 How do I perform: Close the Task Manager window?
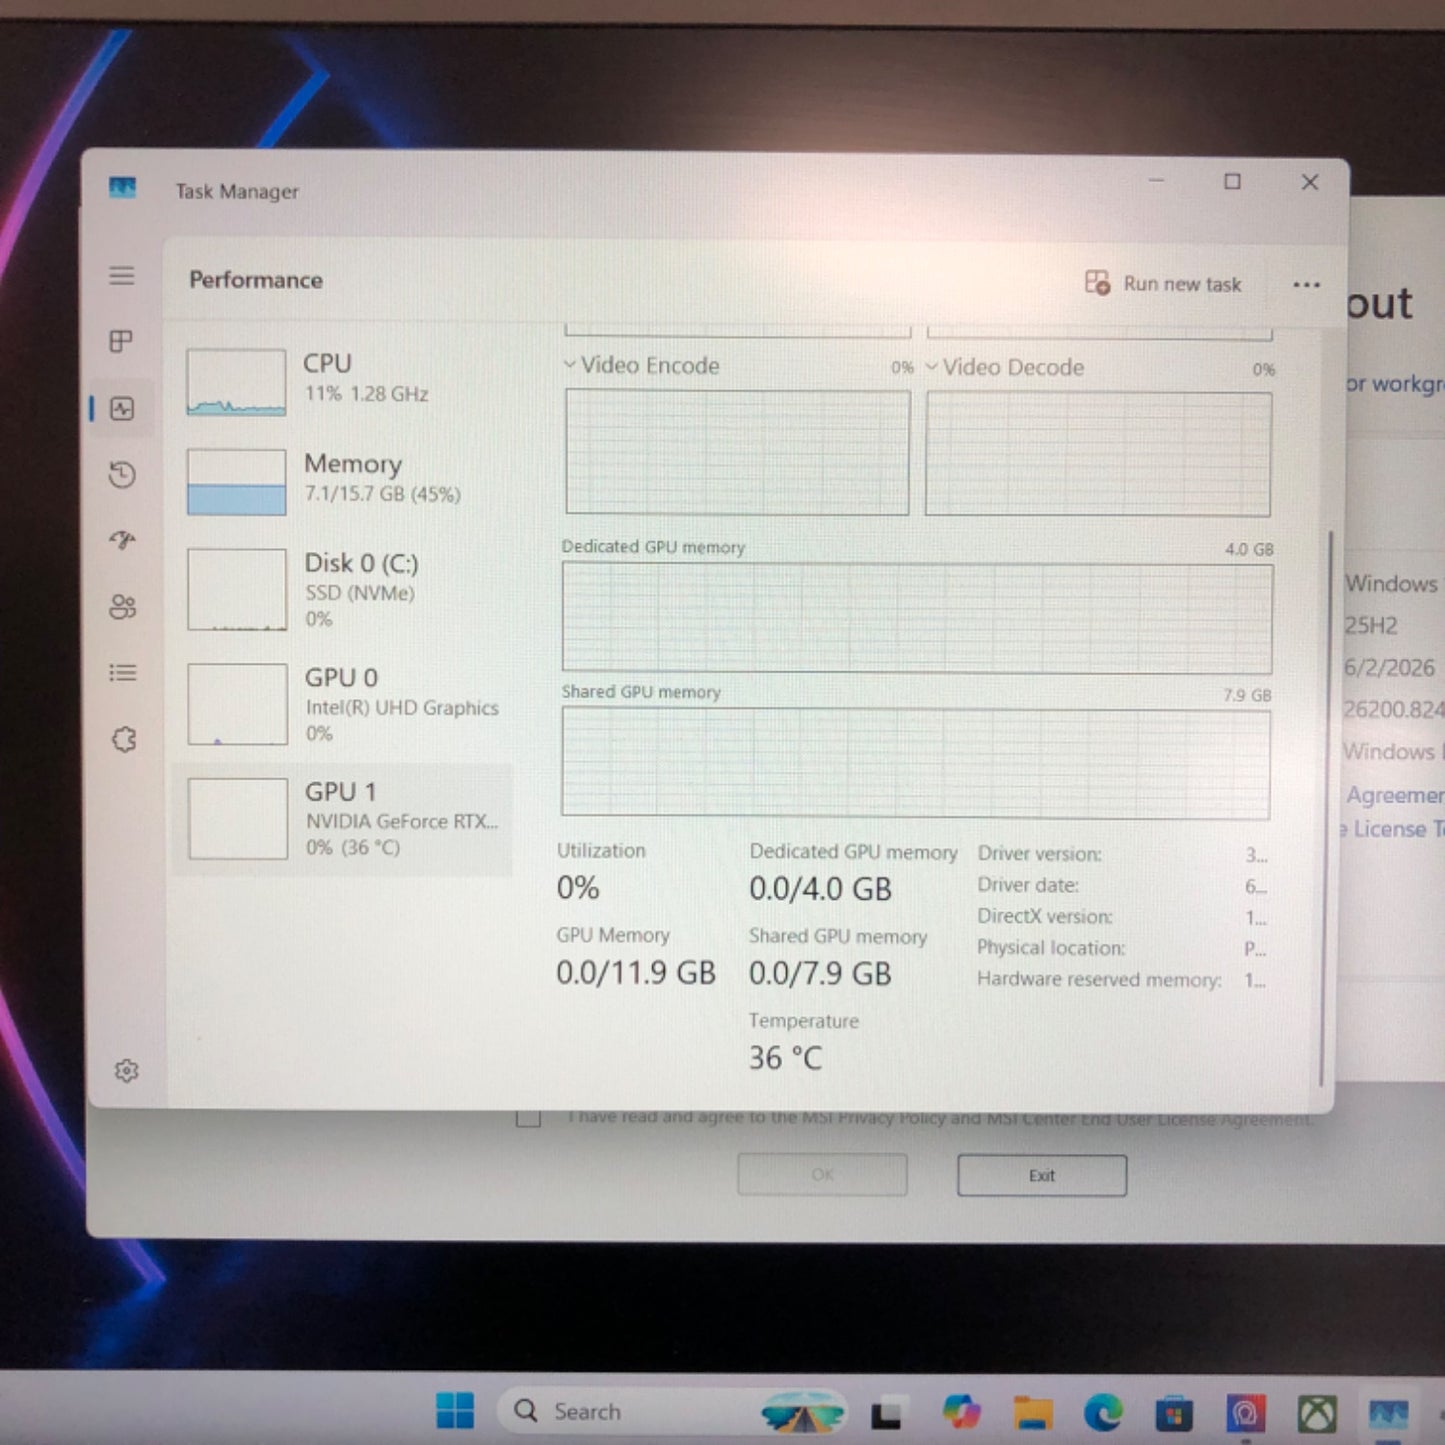point(1310,182)
